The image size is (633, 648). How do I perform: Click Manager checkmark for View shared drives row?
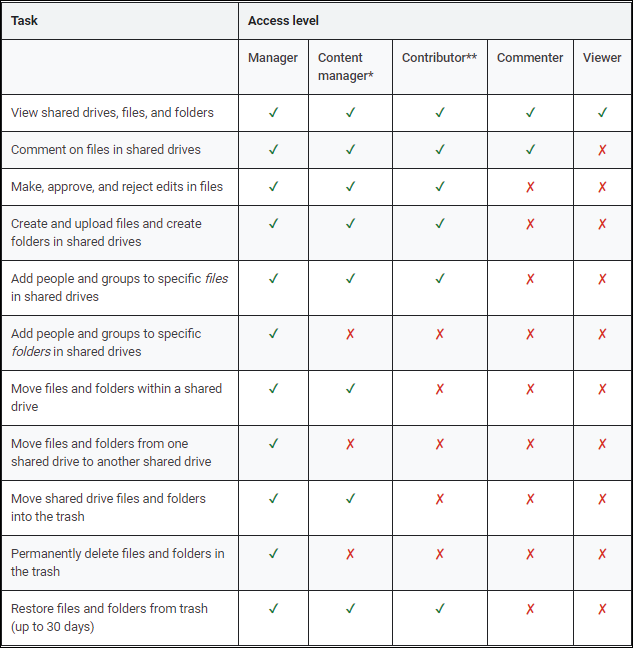click(x=273, y=113)
